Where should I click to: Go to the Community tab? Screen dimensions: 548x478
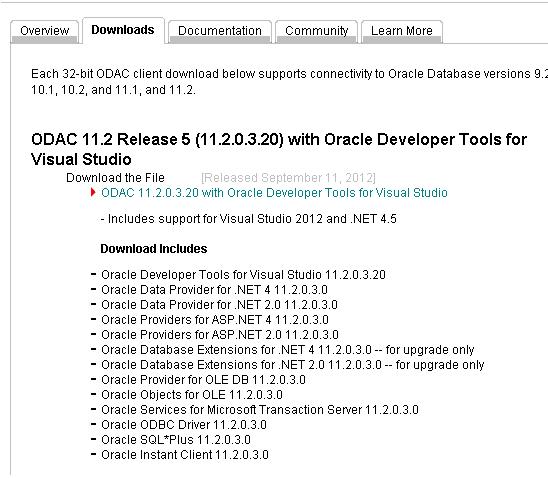point(317,31)
